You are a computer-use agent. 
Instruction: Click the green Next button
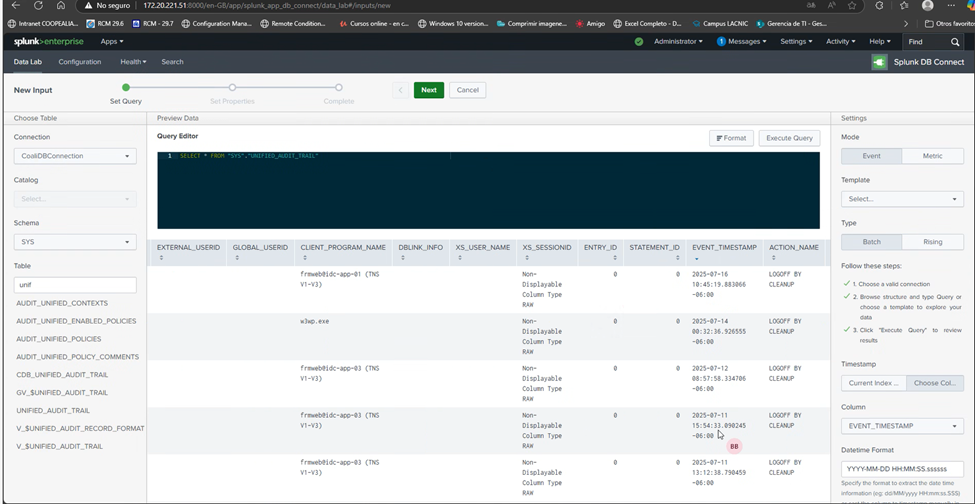428,90
